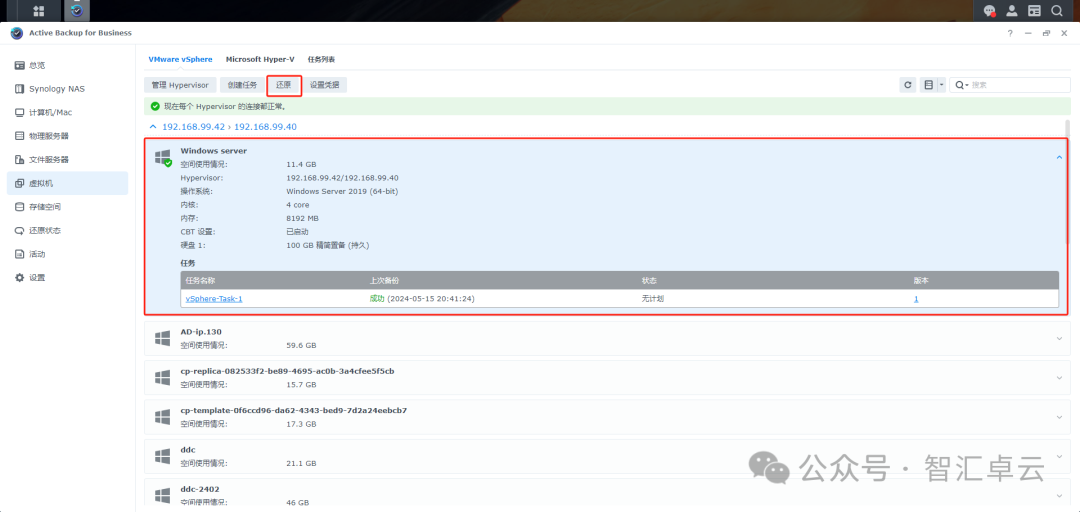Open 设置 in the sidebar
Image resolution: width=1080 pixels, height=512 pixels.
coord(67,277)
